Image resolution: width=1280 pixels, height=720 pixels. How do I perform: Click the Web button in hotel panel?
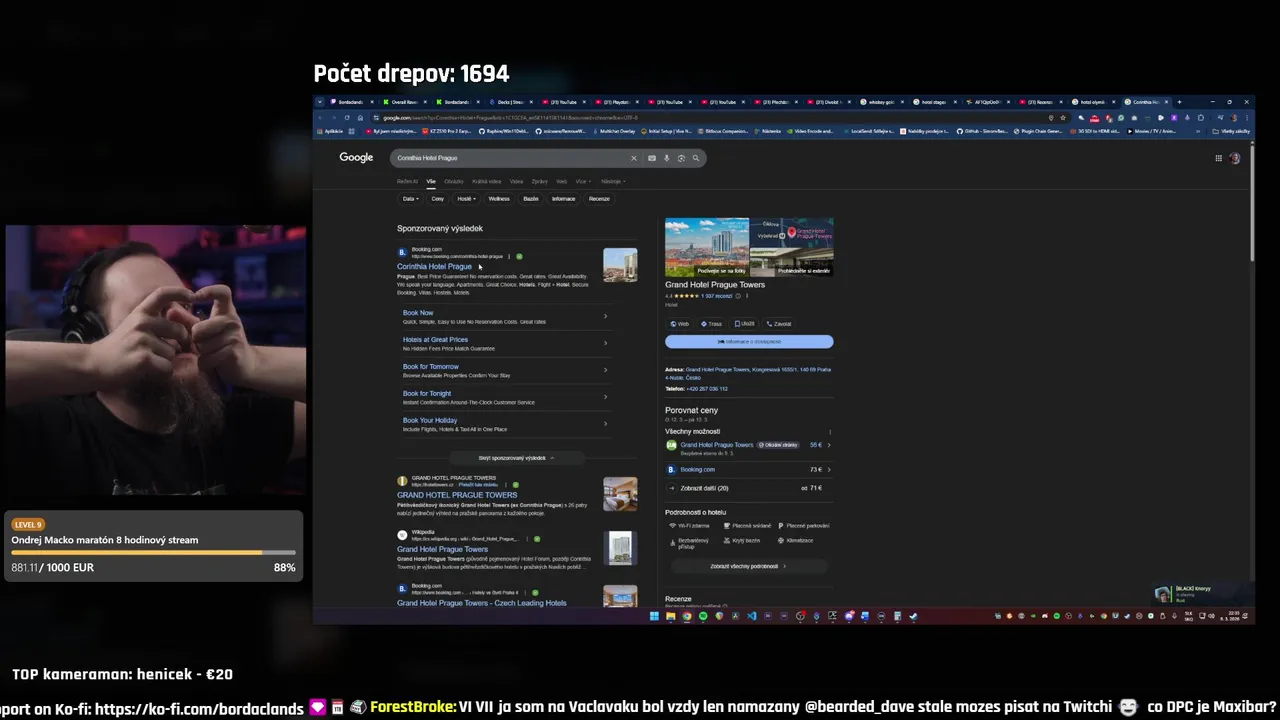tap(681, 324)
